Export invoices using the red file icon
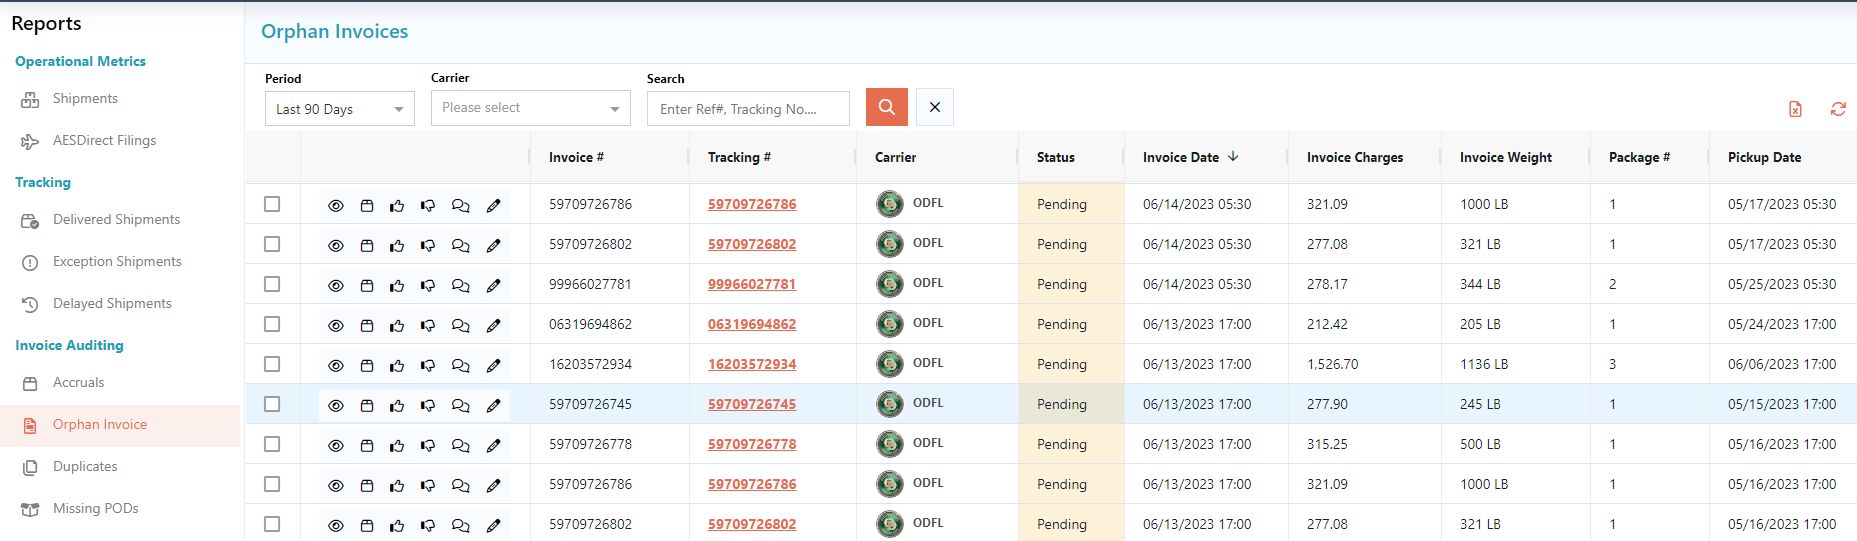 (x=1795, y=109)
